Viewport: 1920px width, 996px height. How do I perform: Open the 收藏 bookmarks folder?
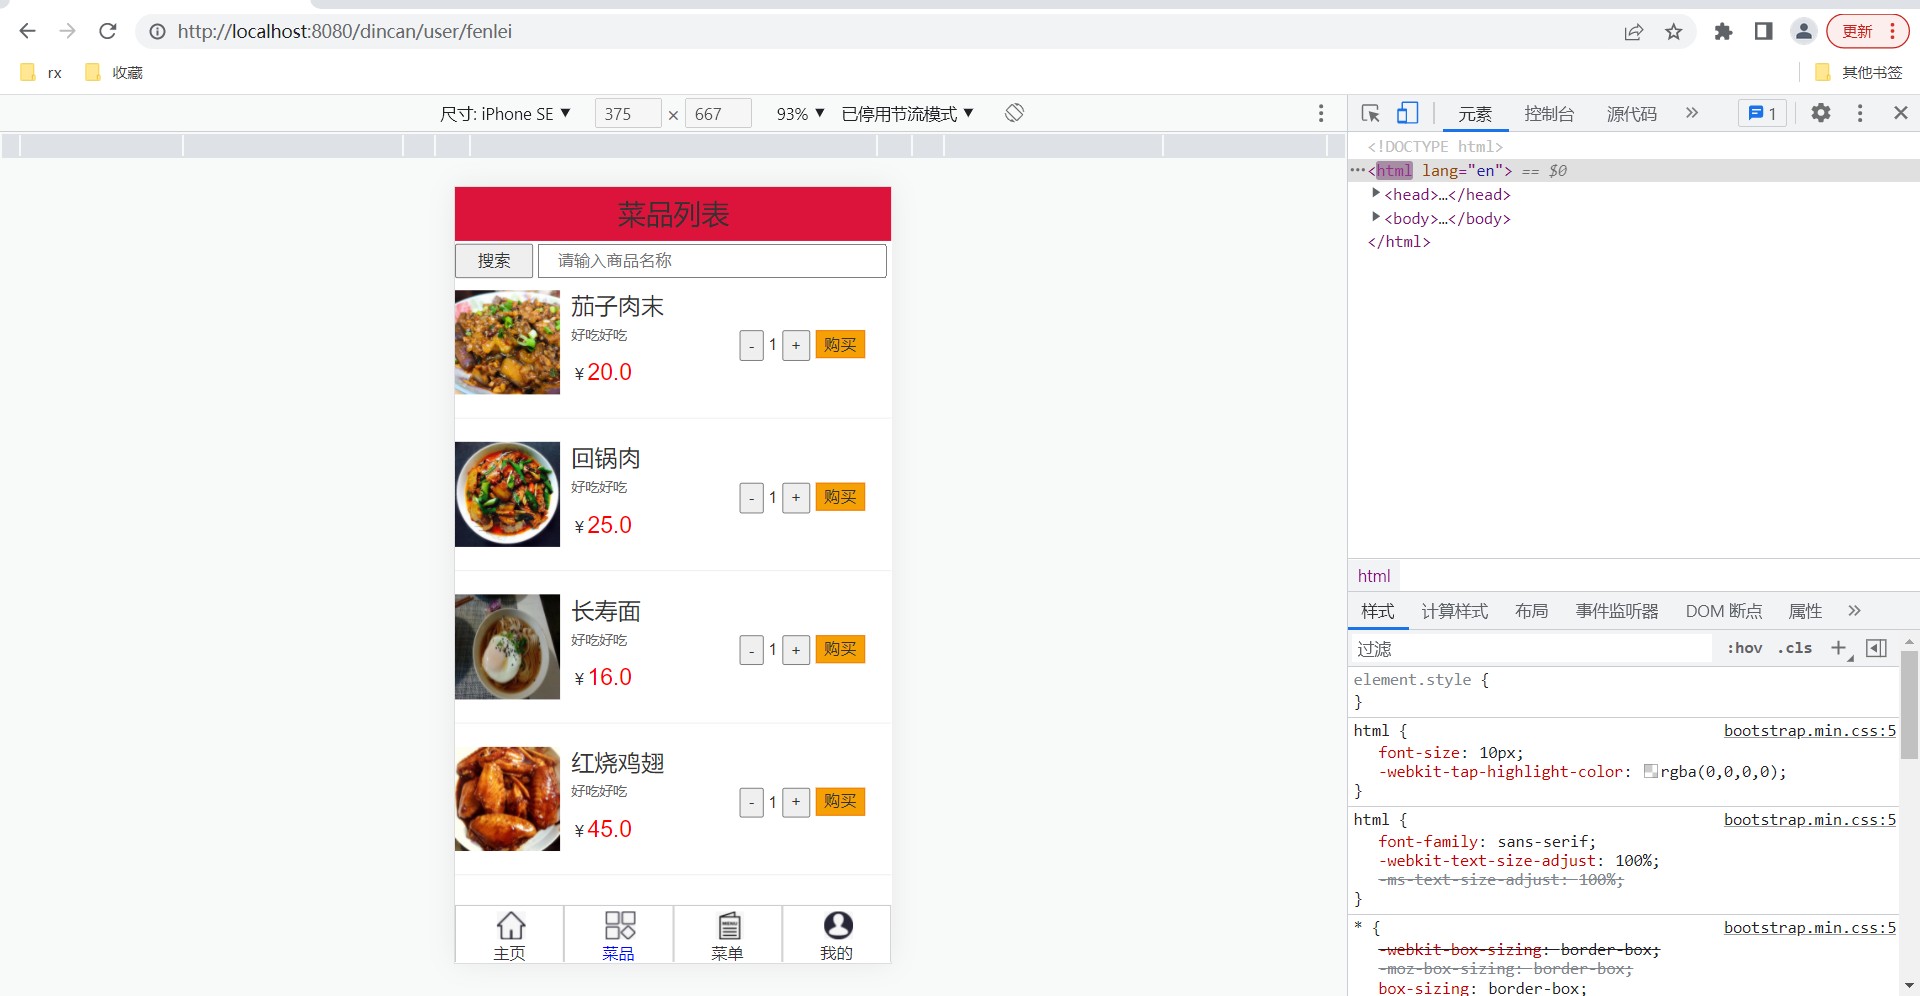point(114,73)
